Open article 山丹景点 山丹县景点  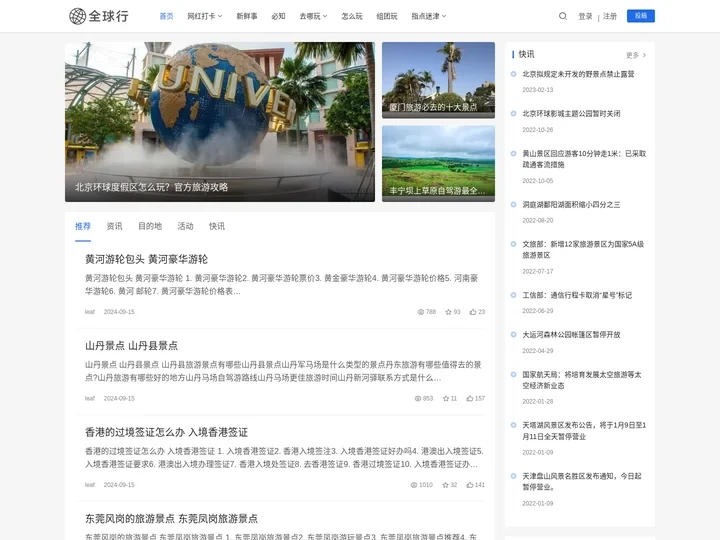131,346
